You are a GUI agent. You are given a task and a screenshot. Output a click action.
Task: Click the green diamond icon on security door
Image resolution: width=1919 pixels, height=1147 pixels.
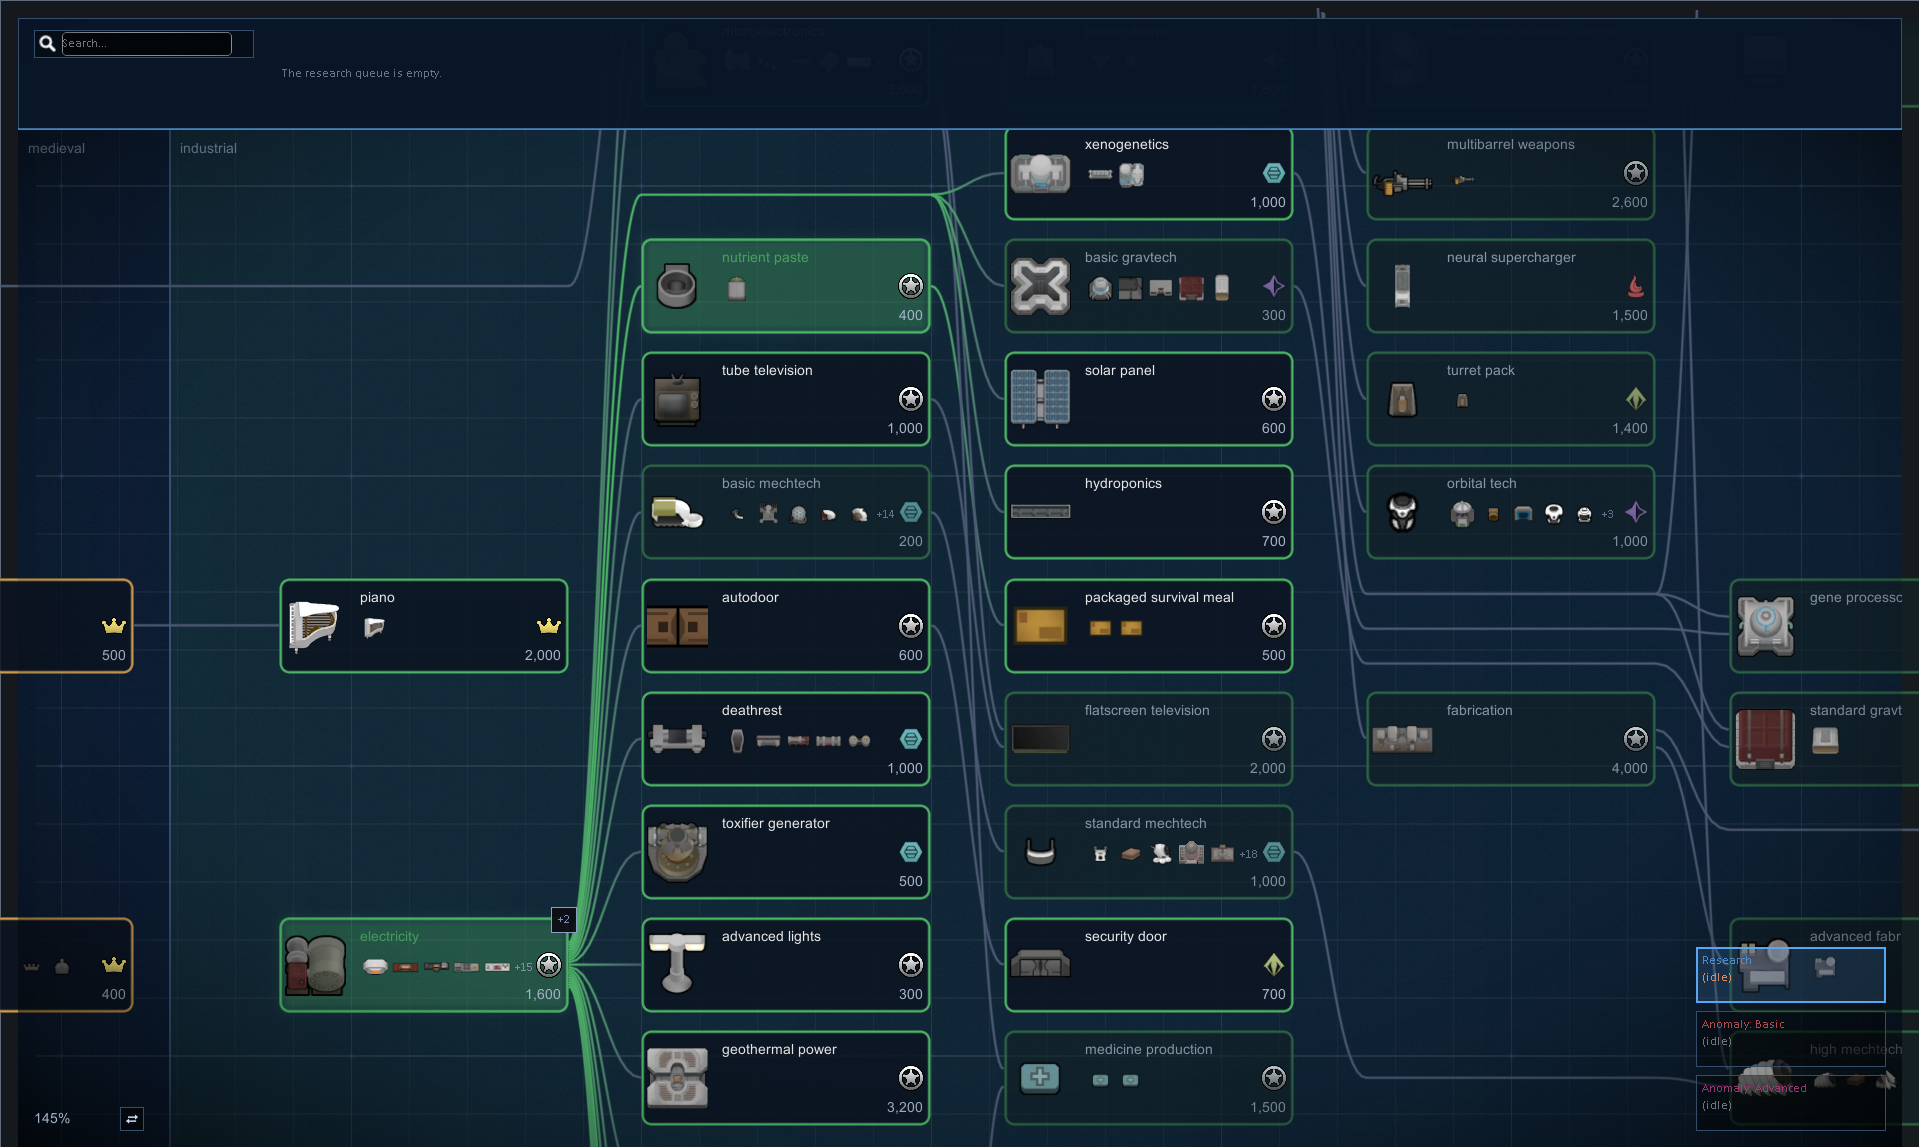coord(1273,965)
